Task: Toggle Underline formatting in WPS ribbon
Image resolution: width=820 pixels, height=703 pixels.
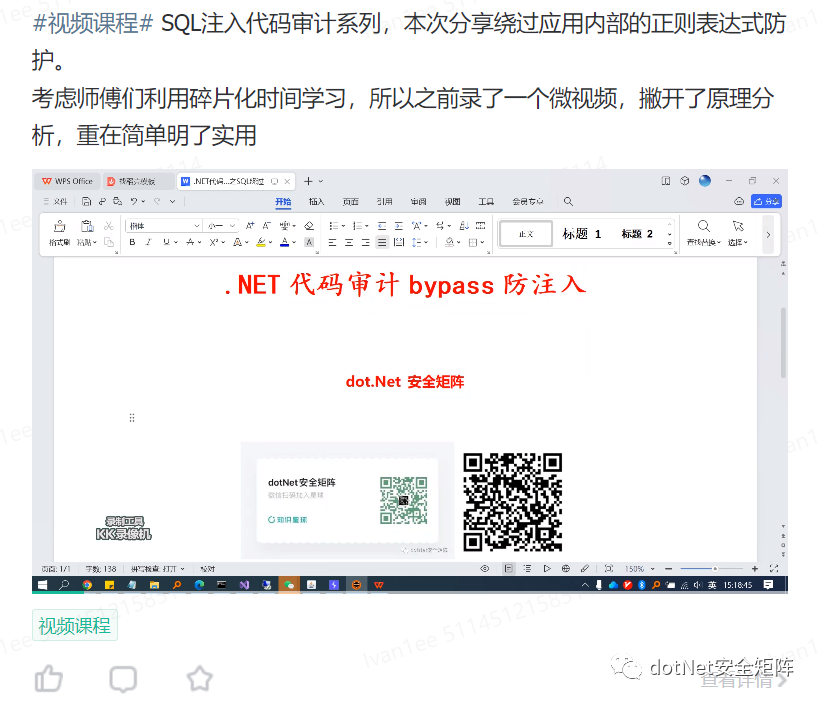Action: click(166, 242)
